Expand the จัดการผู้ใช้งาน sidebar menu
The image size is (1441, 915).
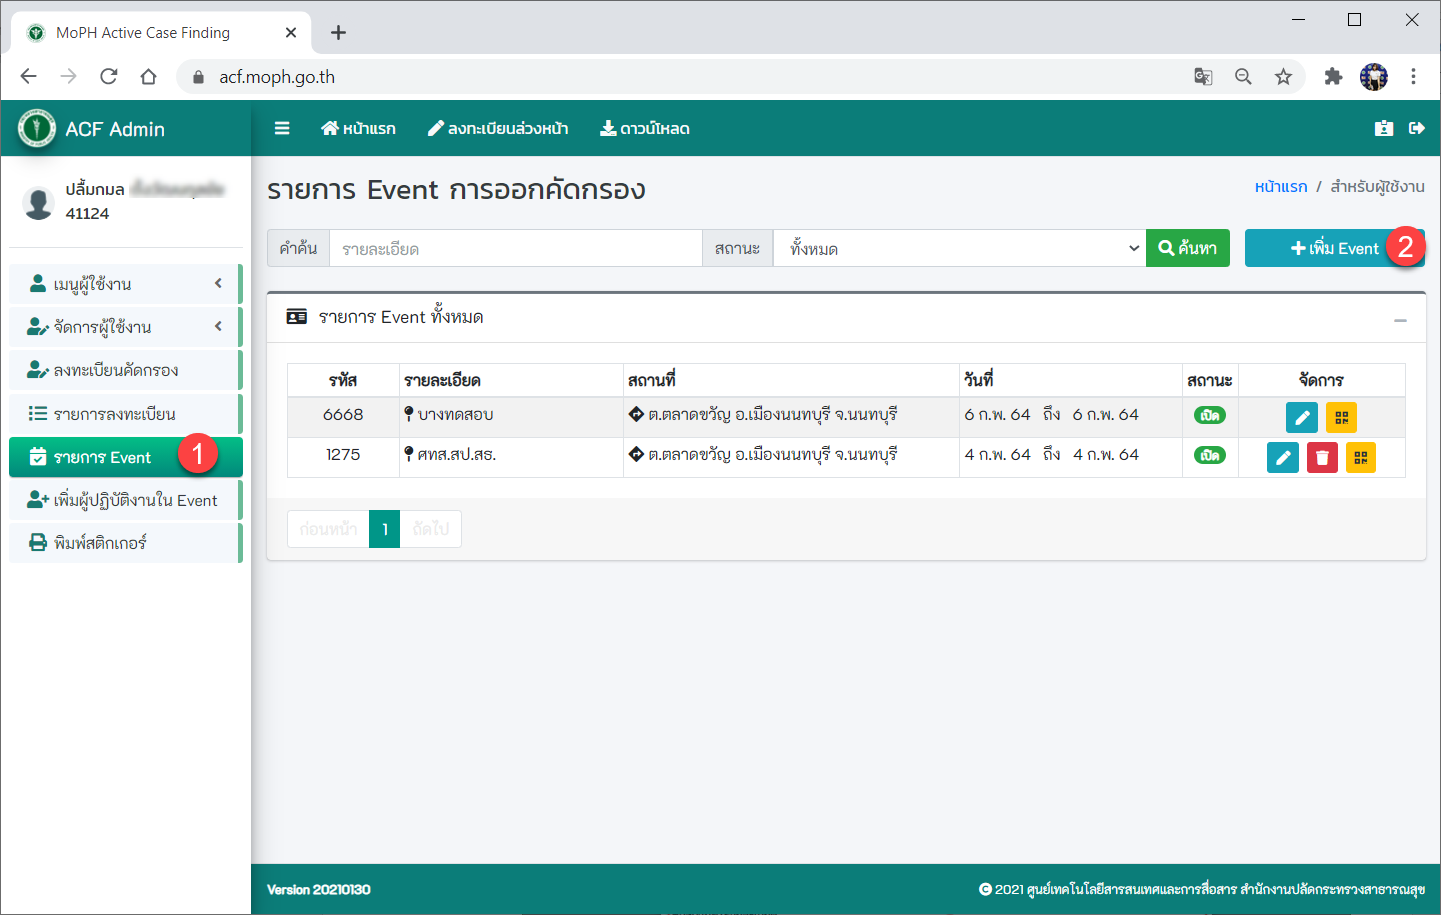click(x=125, y=327)
